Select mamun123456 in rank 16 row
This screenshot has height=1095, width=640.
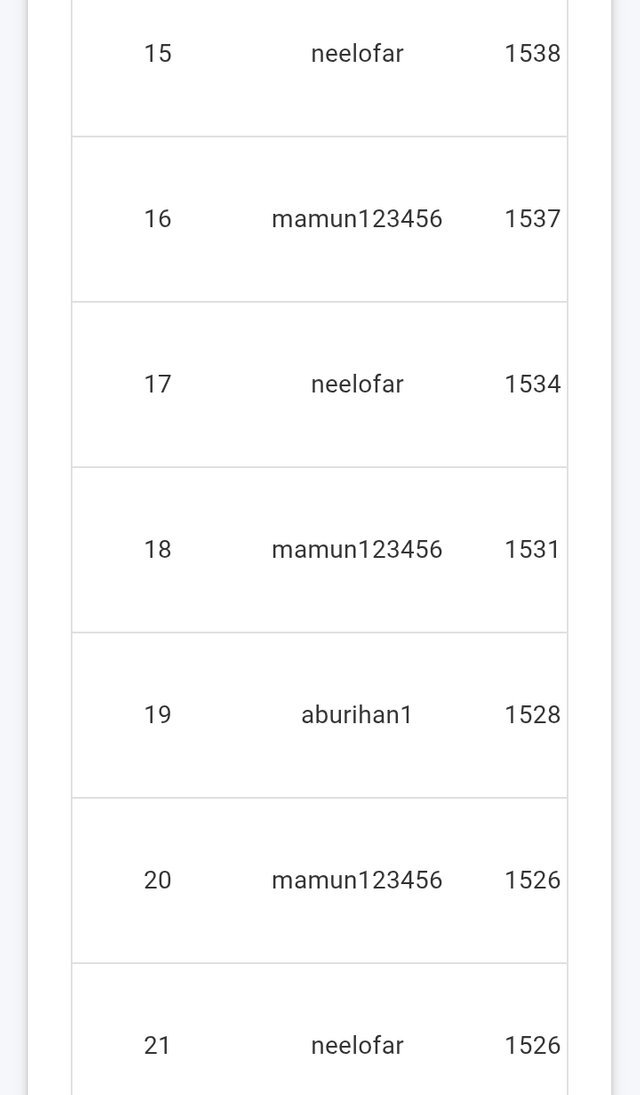click(x=357, y=219)
